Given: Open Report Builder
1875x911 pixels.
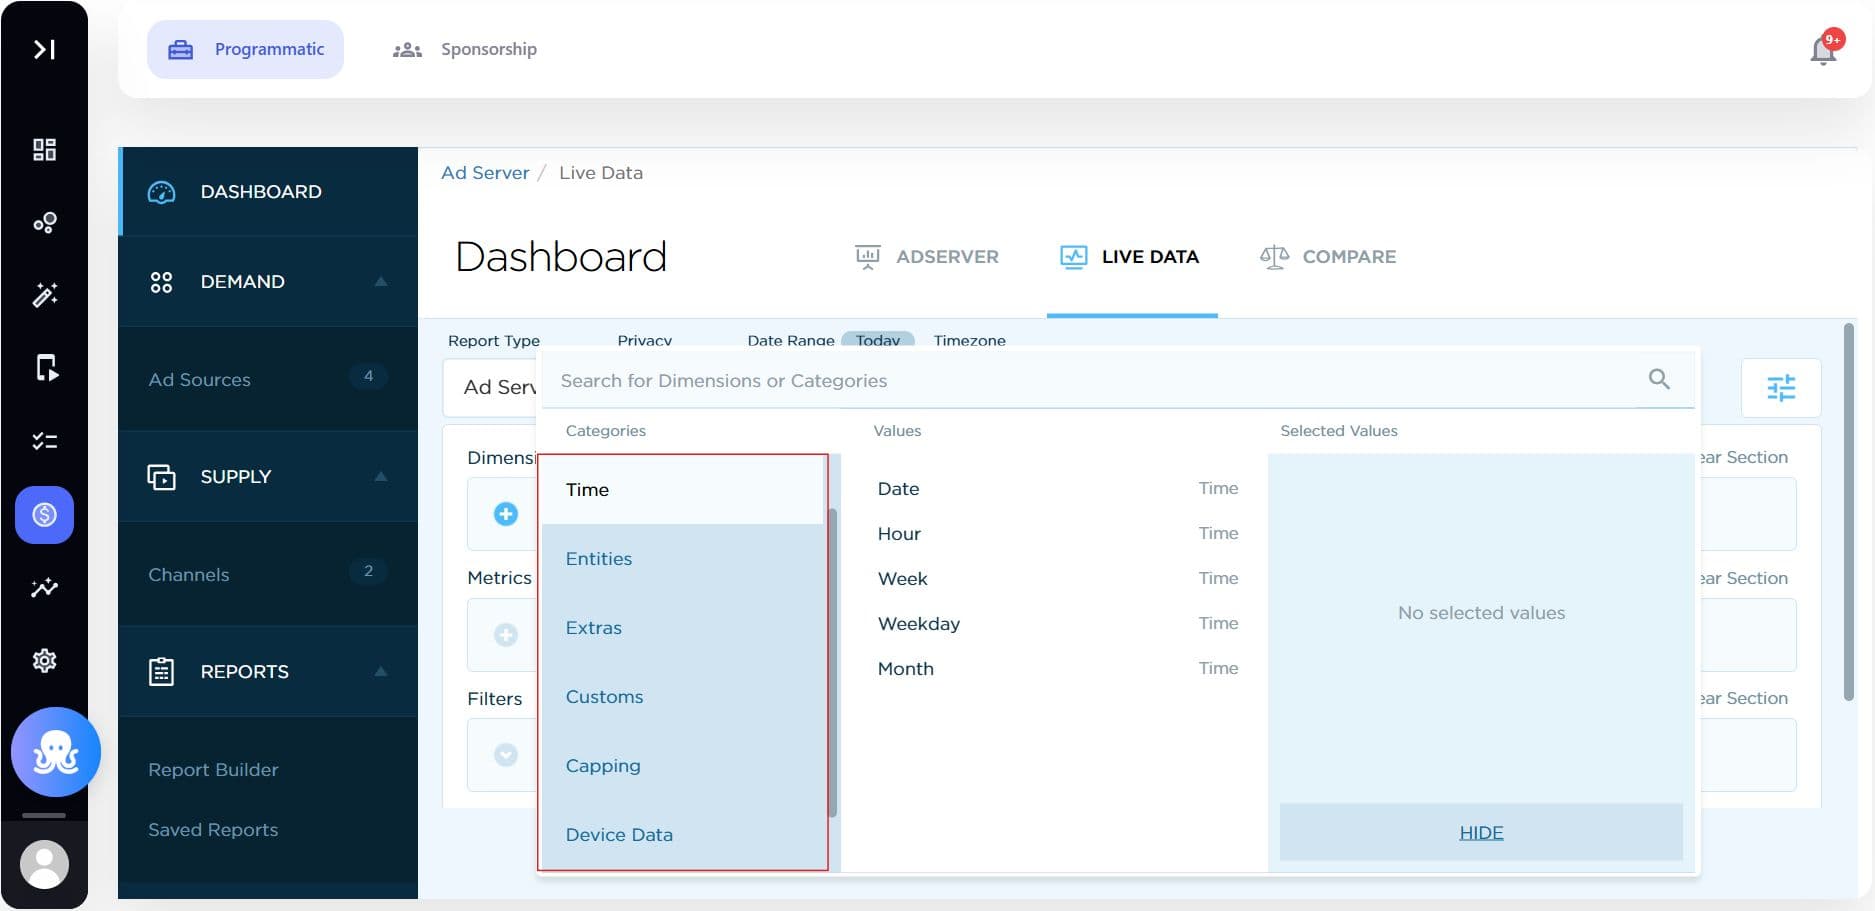Looking at the screenshot, I should click(x=213, y=770).
